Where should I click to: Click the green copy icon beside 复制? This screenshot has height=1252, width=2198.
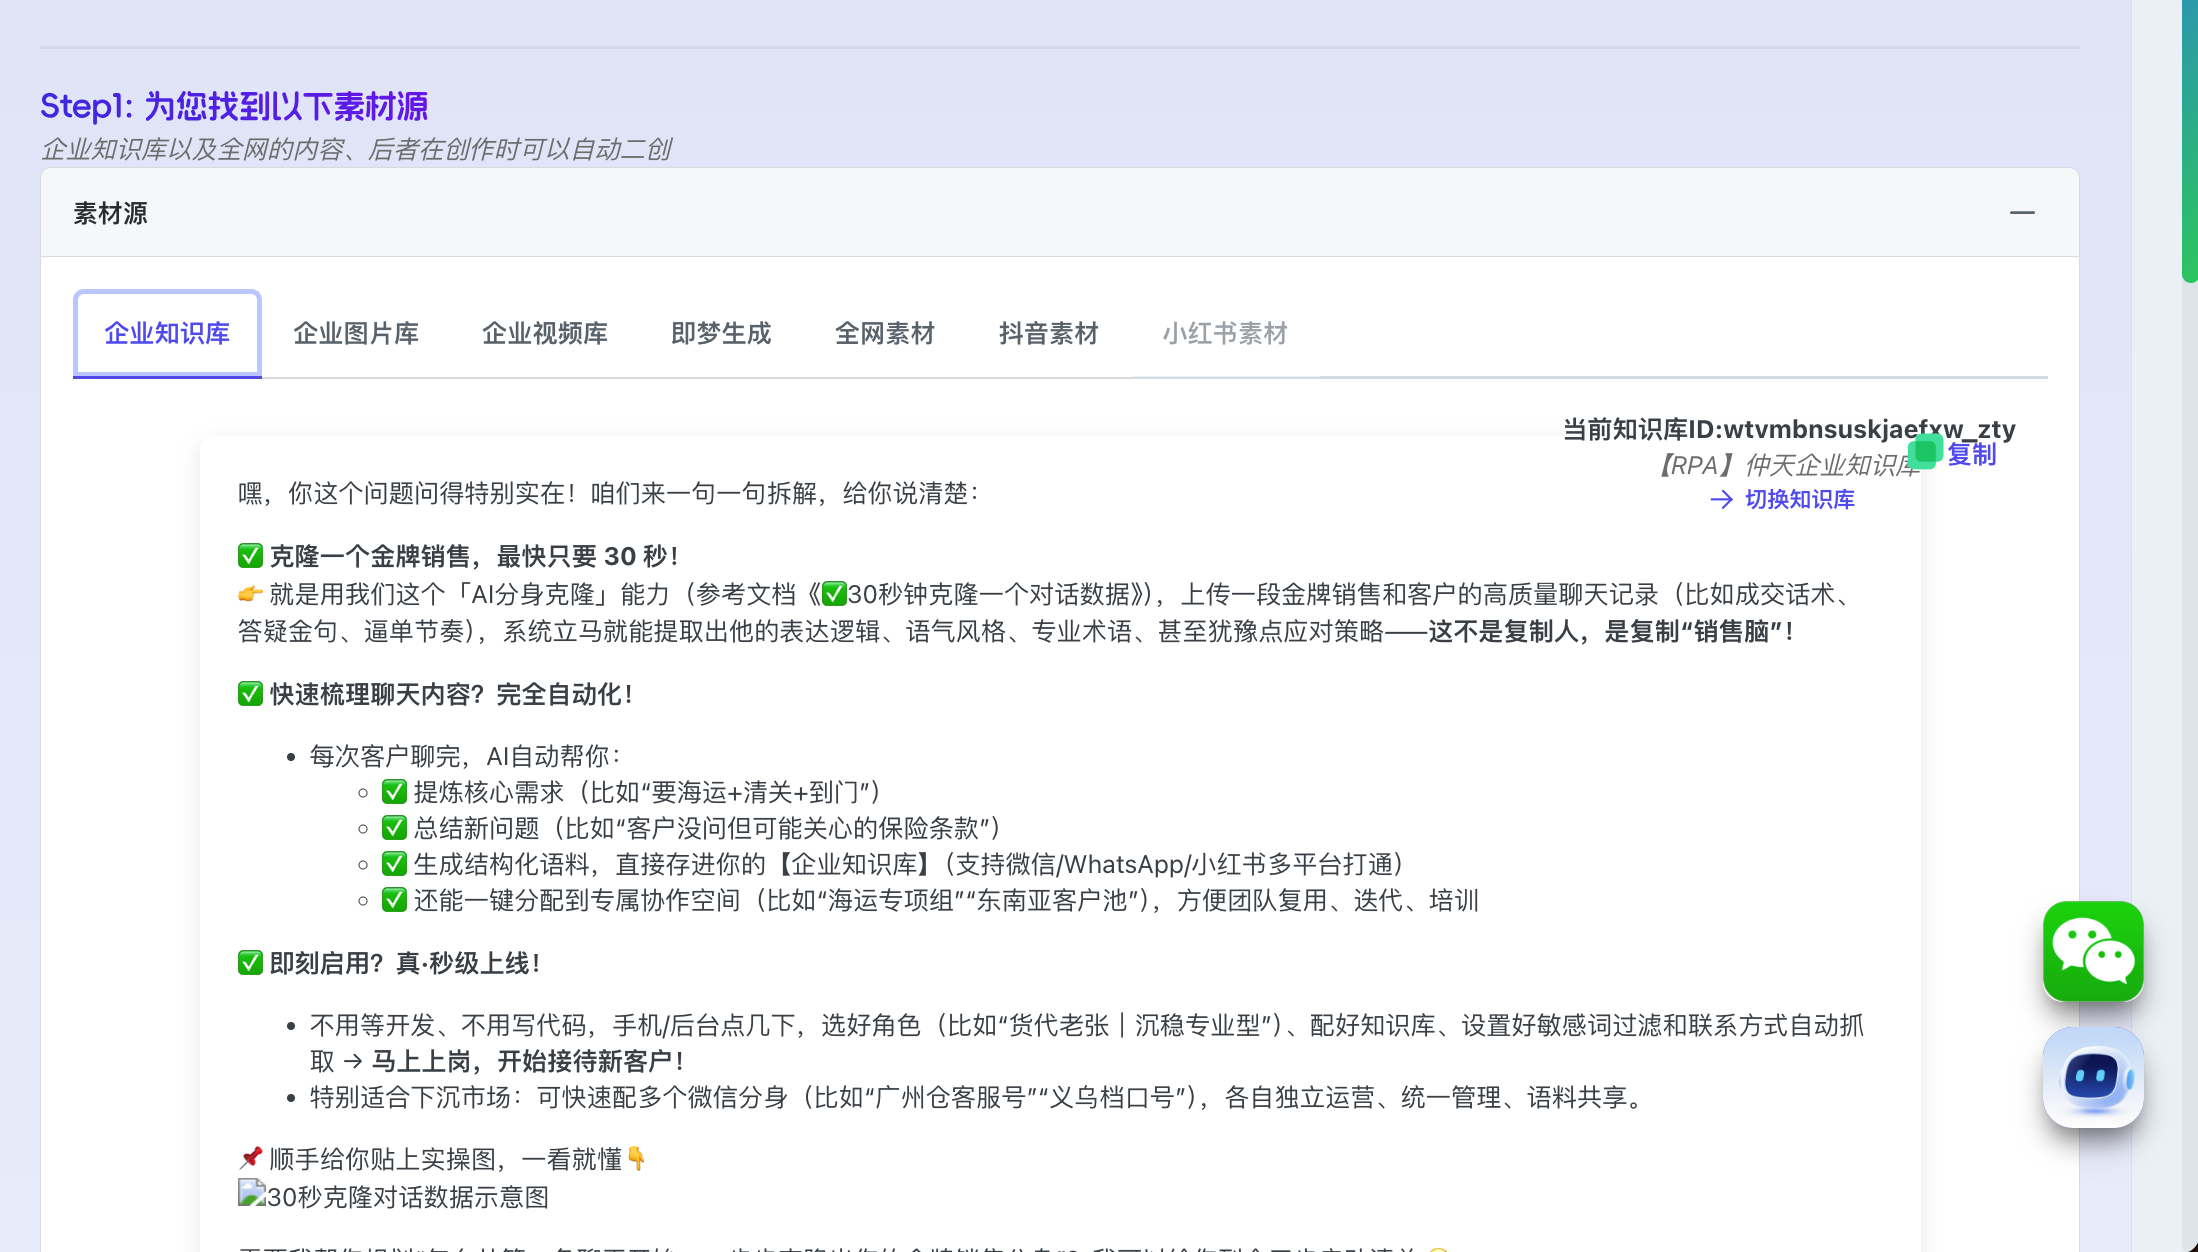tap(1925, 452)
